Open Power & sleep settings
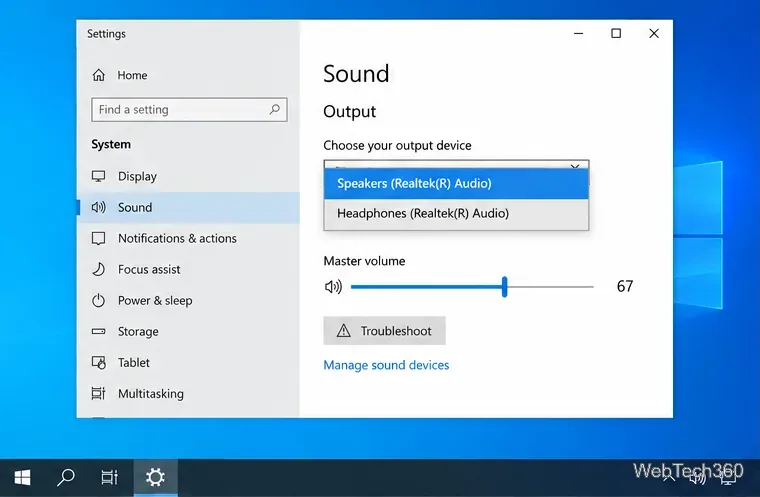 pyautogui.click(x=188, y=301)
